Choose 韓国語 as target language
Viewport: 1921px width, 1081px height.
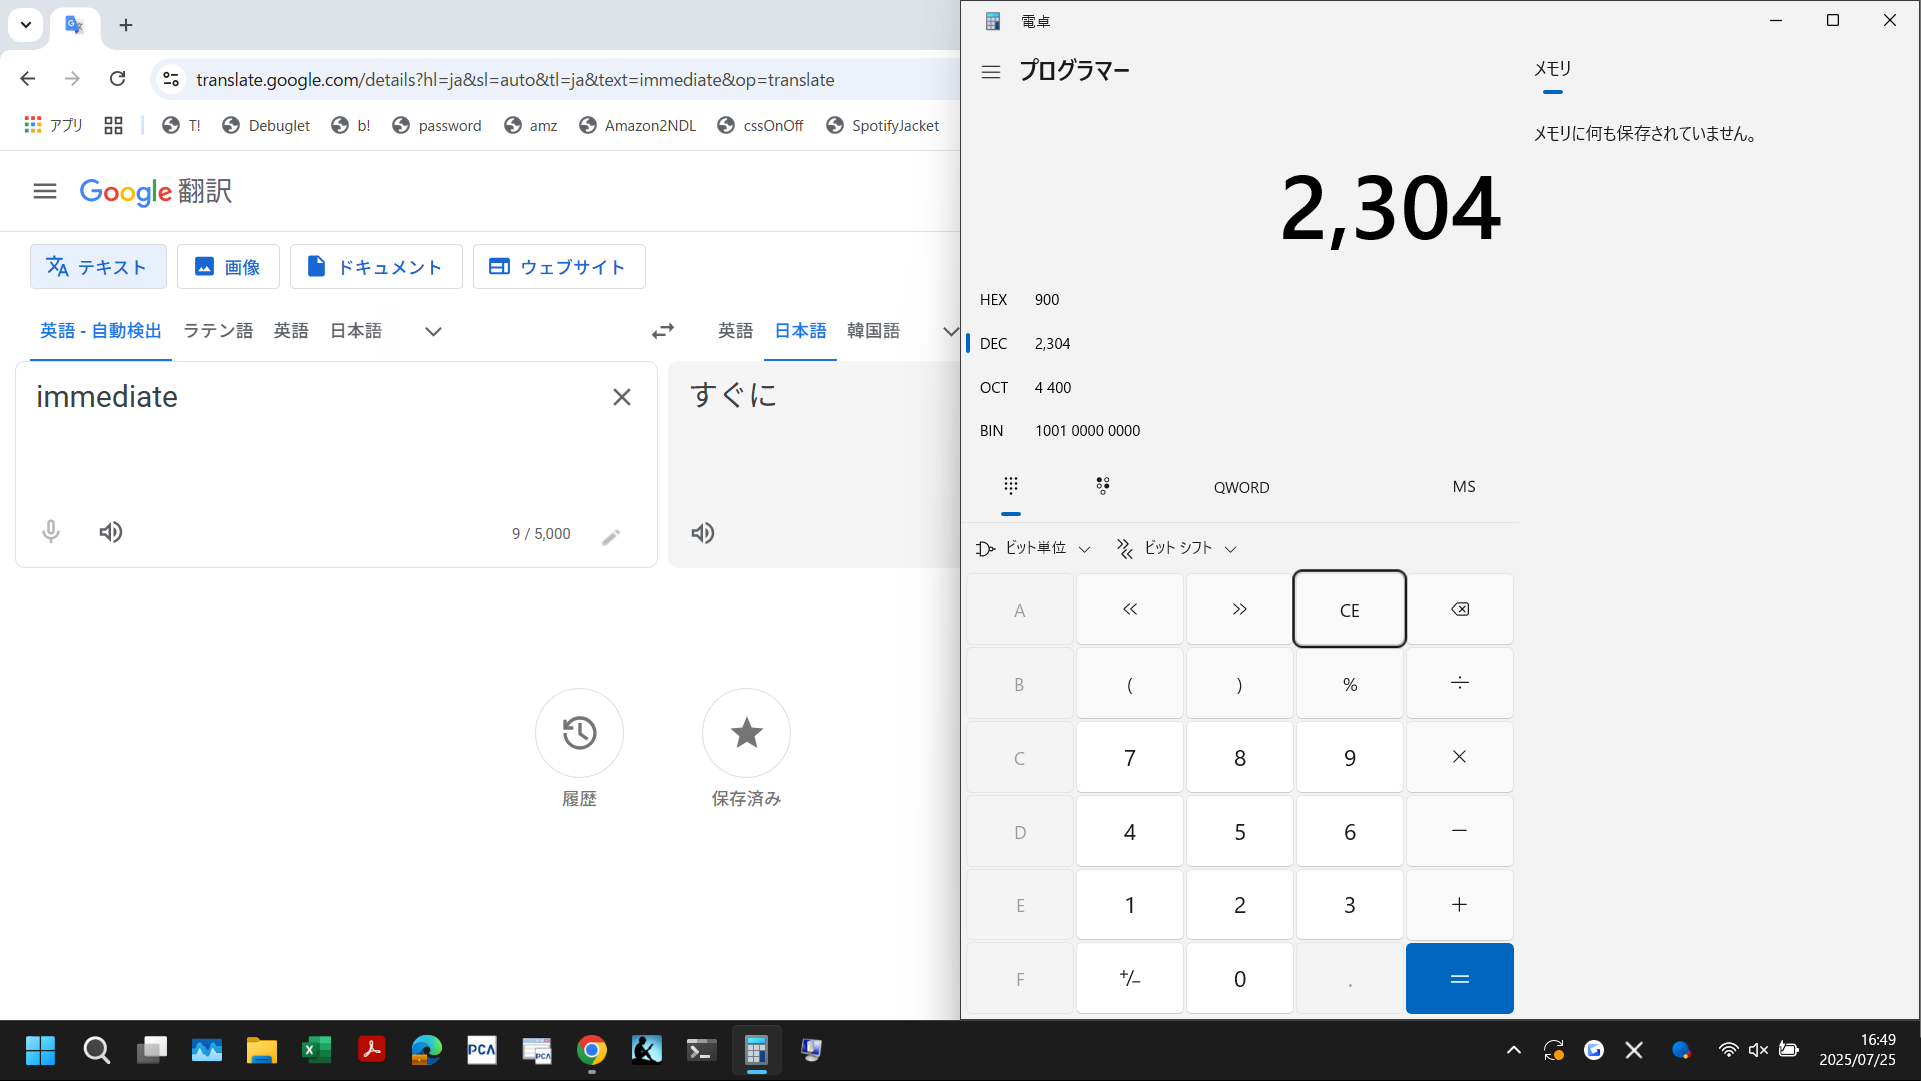(x=873, y=331)
